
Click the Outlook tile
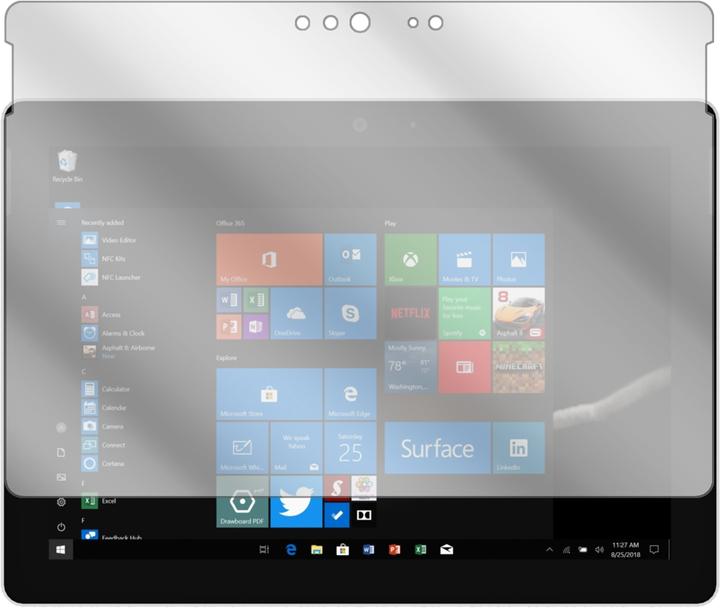coord(350,259)
